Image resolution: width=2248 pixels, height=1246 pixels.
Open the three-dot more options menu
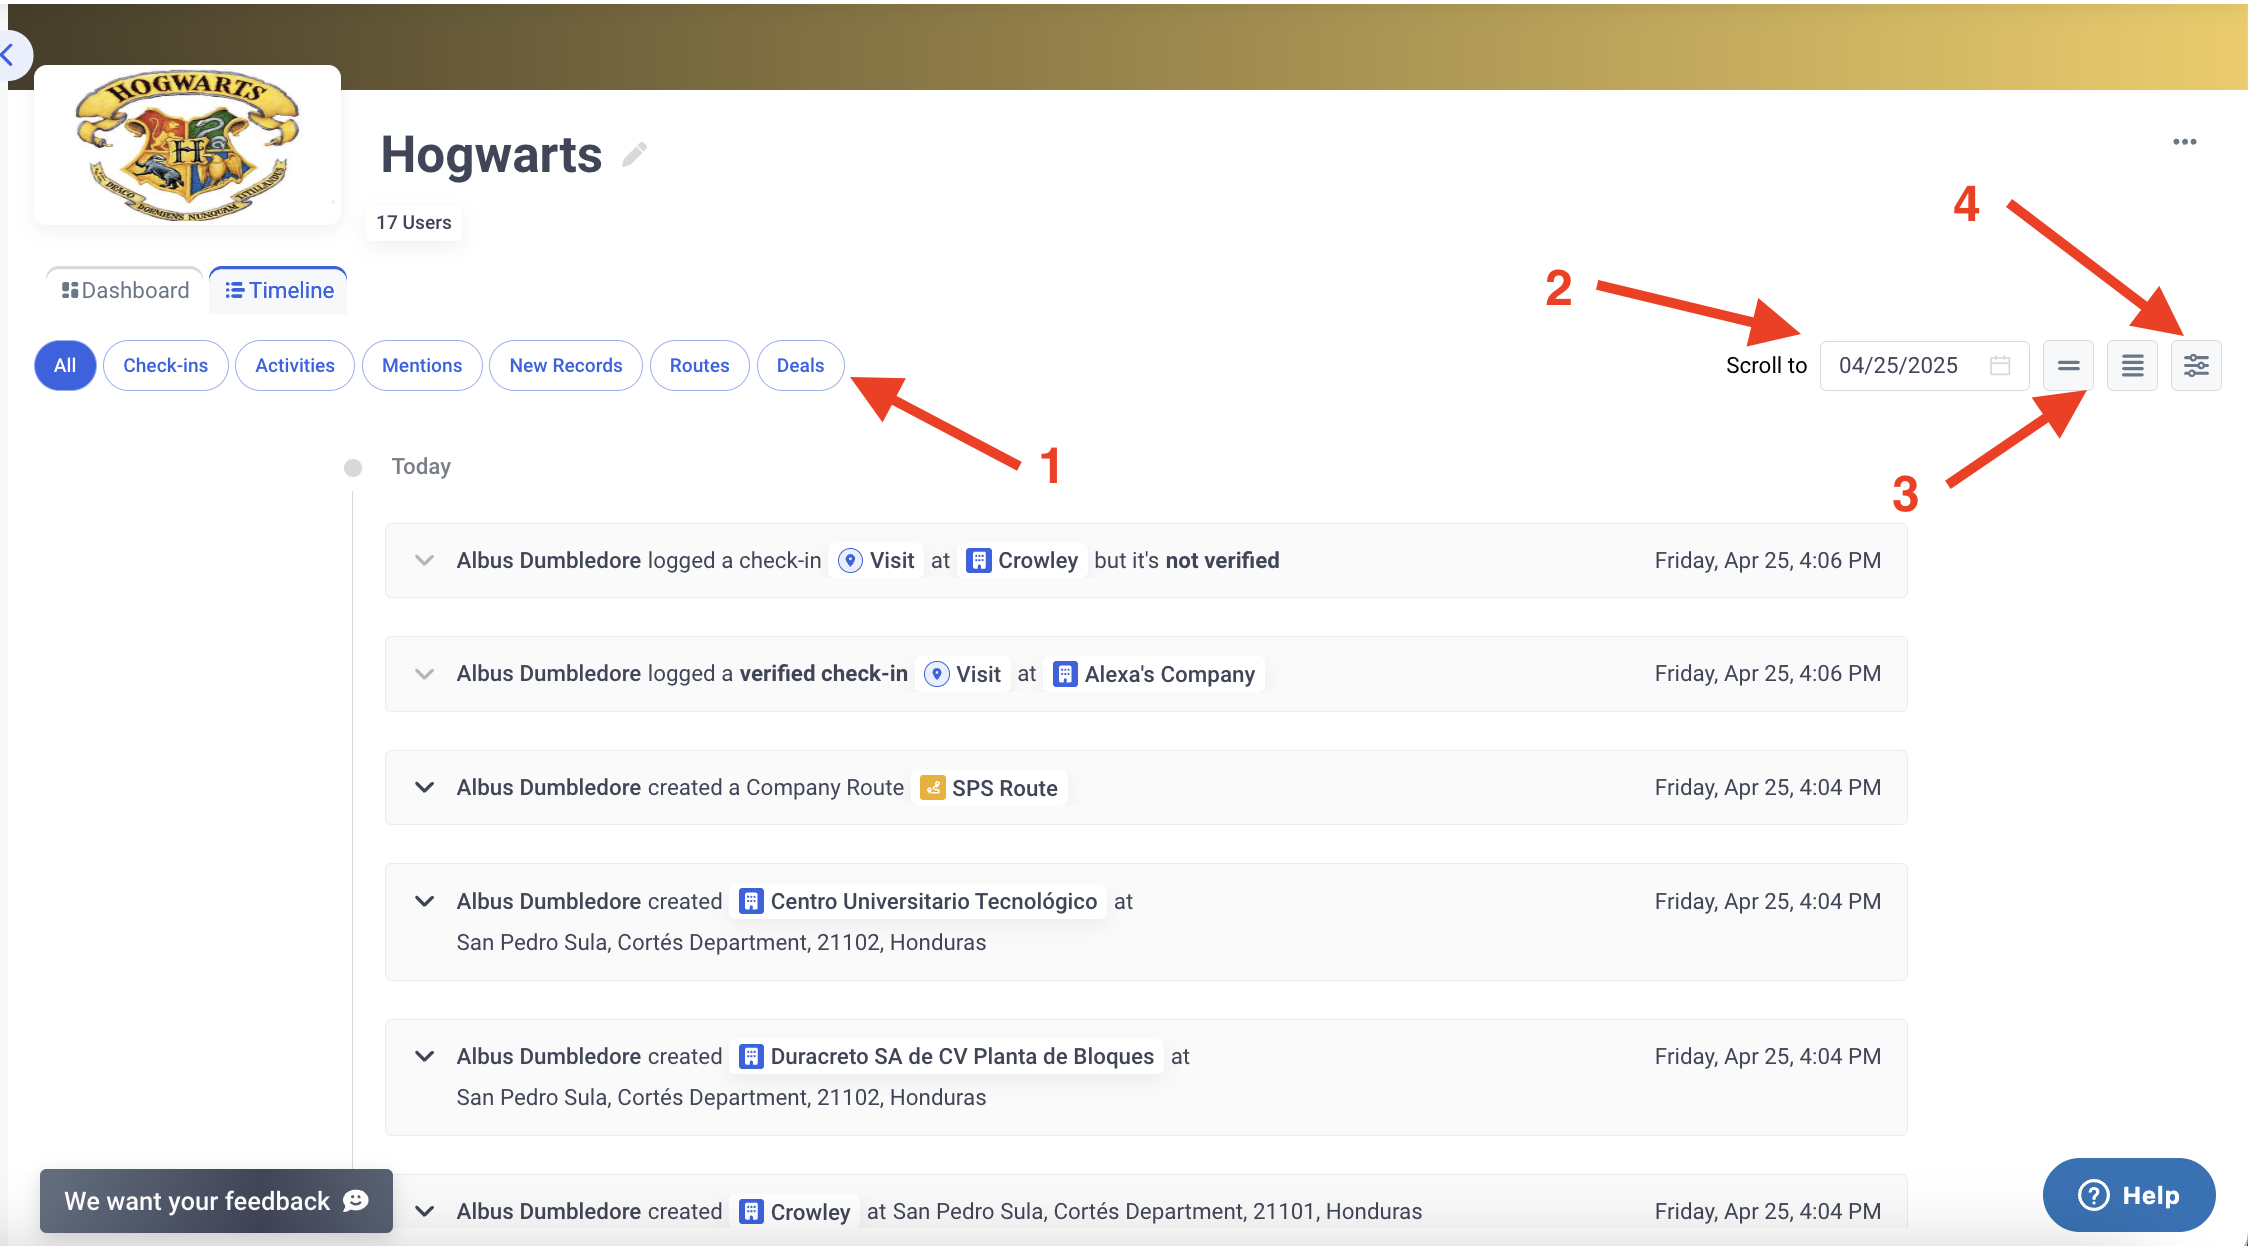click(2184, 142)
